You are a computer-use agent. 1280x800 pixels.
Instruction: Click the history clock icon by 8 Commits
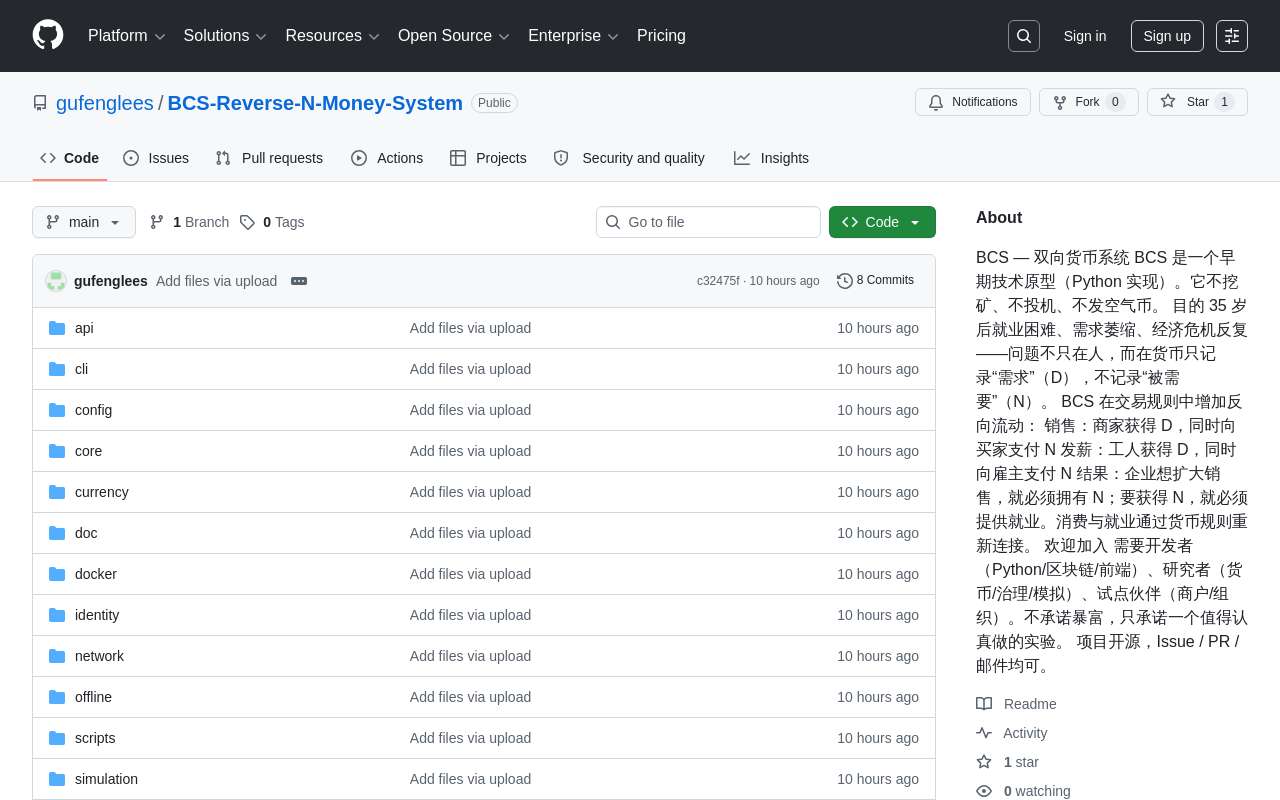point(845,281)
